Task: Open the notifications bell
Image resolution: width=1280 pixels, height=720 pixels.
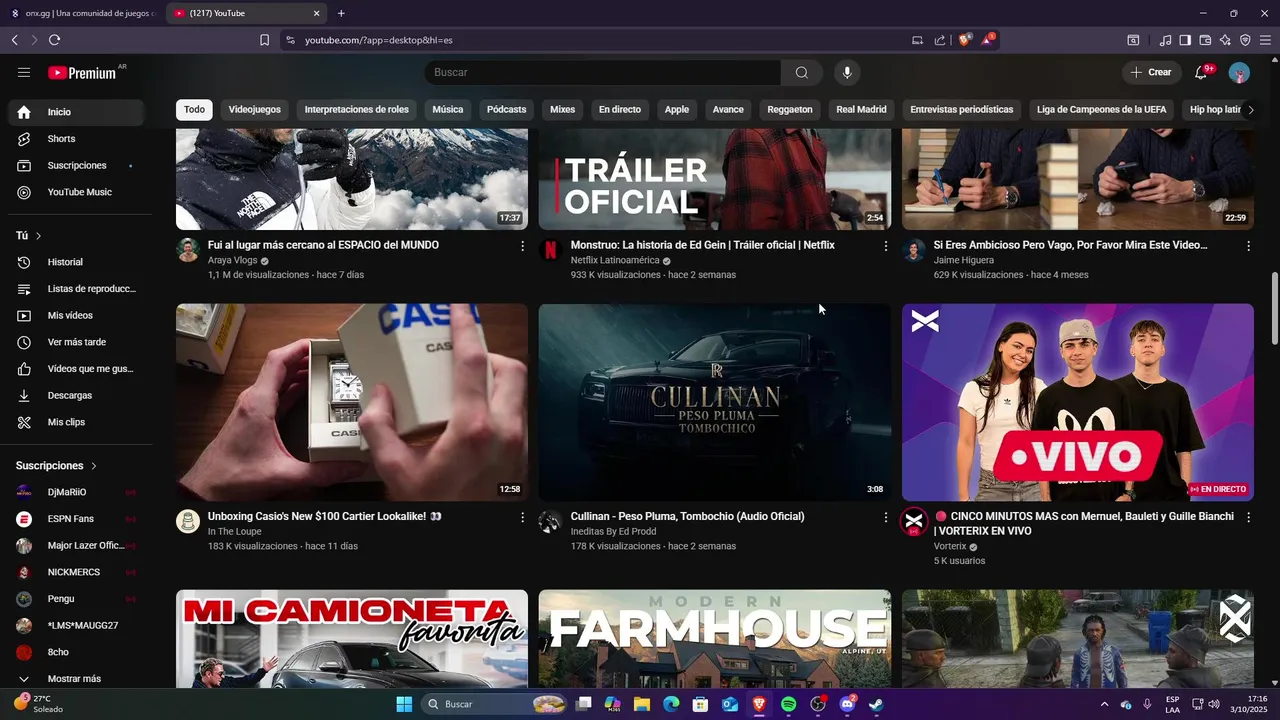Action: click(x=1202, y=72)
